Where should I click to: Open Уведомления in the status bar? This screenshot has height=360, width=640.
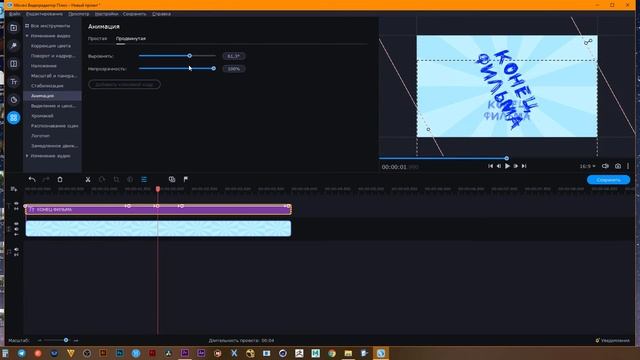click(612, 340)
